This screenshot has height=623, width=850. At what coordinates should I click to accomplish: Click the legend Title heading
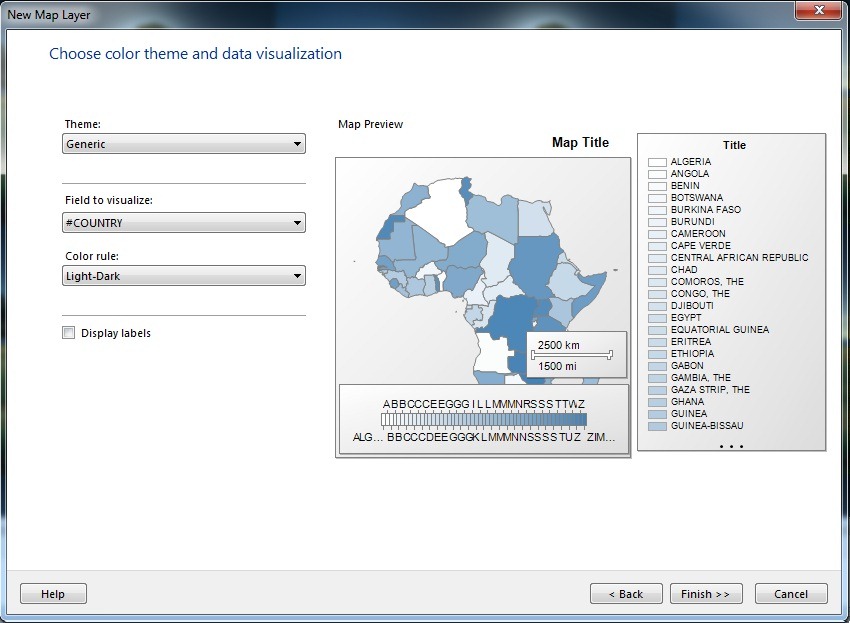[734, 145]
